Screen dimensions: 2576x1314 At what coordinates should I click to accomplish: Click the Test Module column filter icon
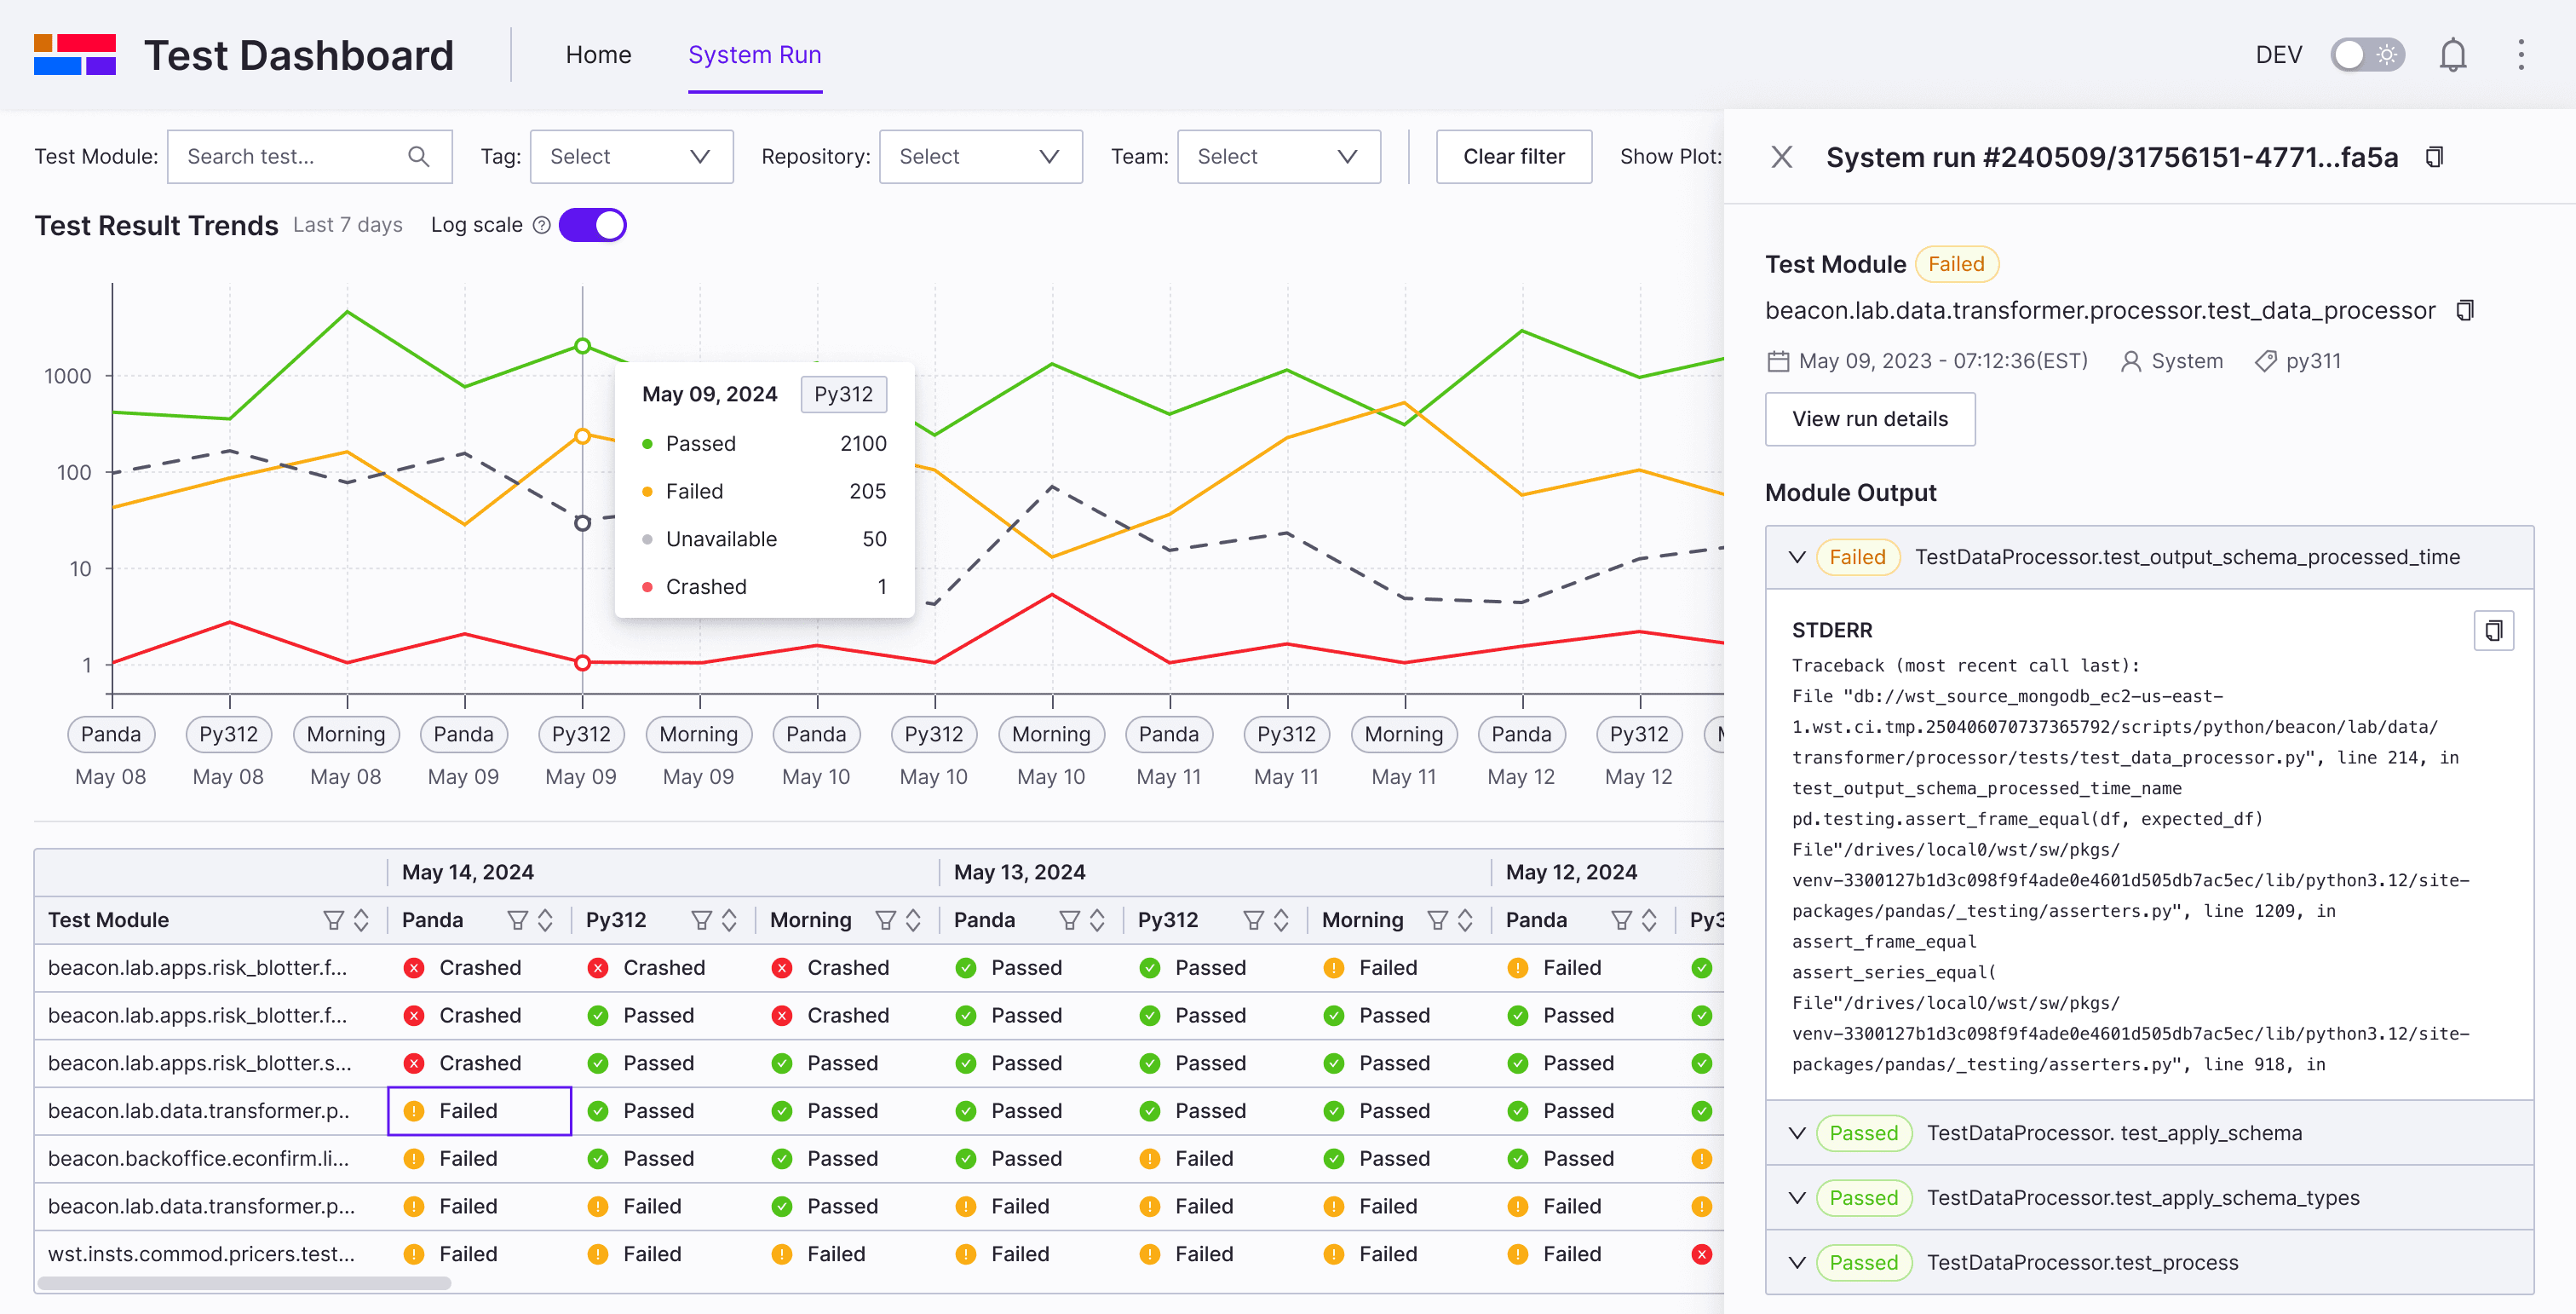pyautogui.click(x=333, y=920)
